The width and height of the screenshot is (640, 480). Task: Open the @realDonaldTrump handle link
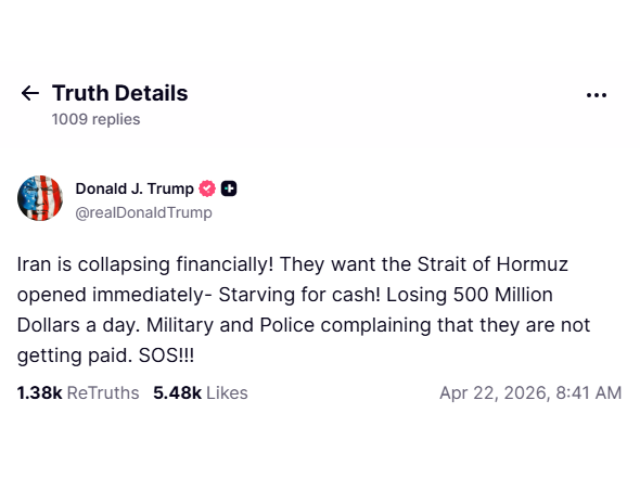144,213
